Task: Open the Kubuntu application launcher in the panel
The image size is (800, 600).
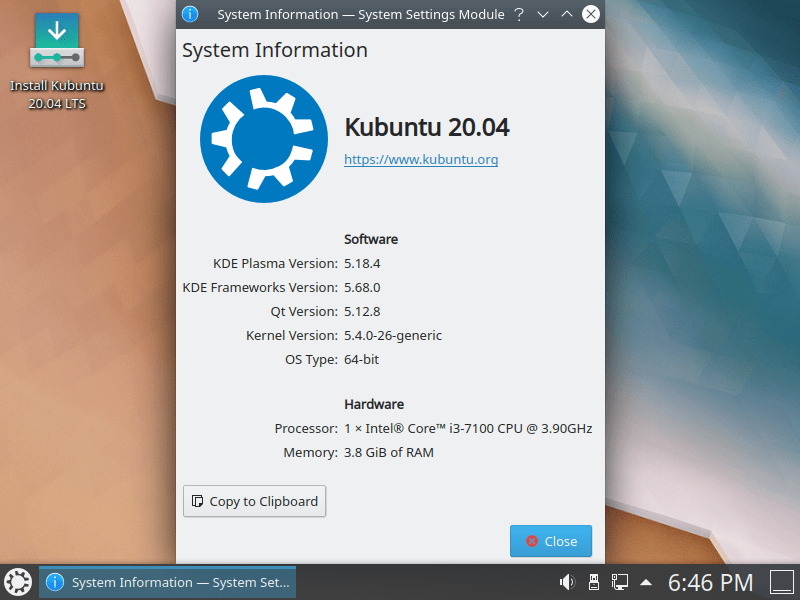Action: [x=18, y=582]
